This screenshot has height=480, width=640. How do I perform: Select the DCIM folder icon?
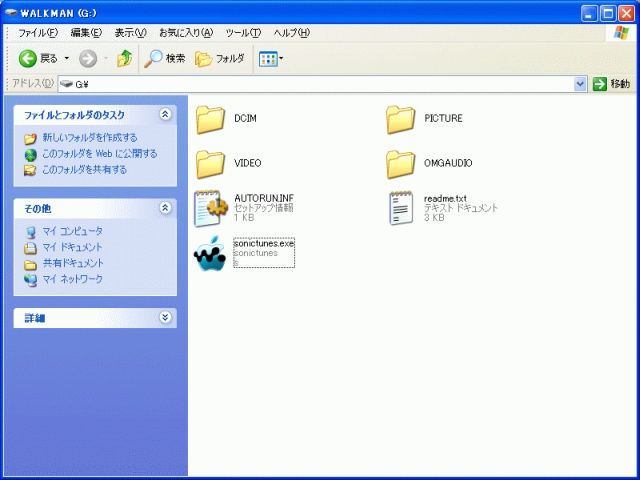coord(210,119)
